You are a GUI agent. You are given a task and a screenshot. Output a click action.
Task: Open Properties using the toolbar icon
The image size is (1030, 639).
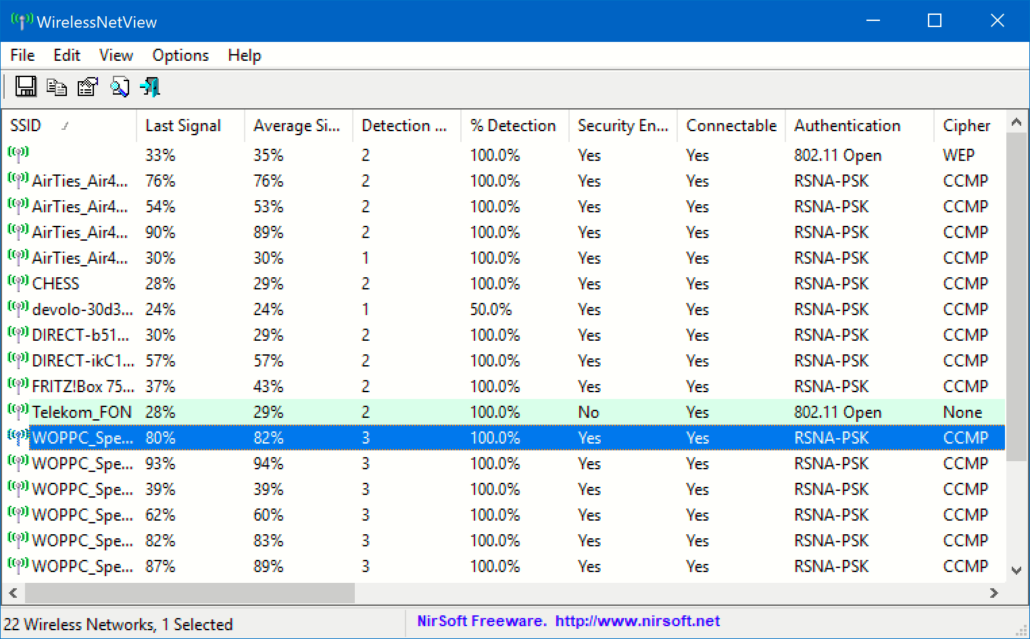(88, 87)
